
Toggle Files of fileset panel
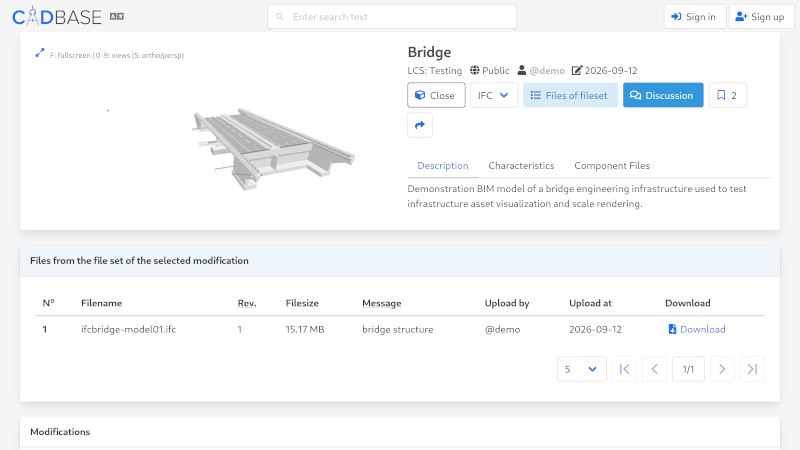click(570, 95)
